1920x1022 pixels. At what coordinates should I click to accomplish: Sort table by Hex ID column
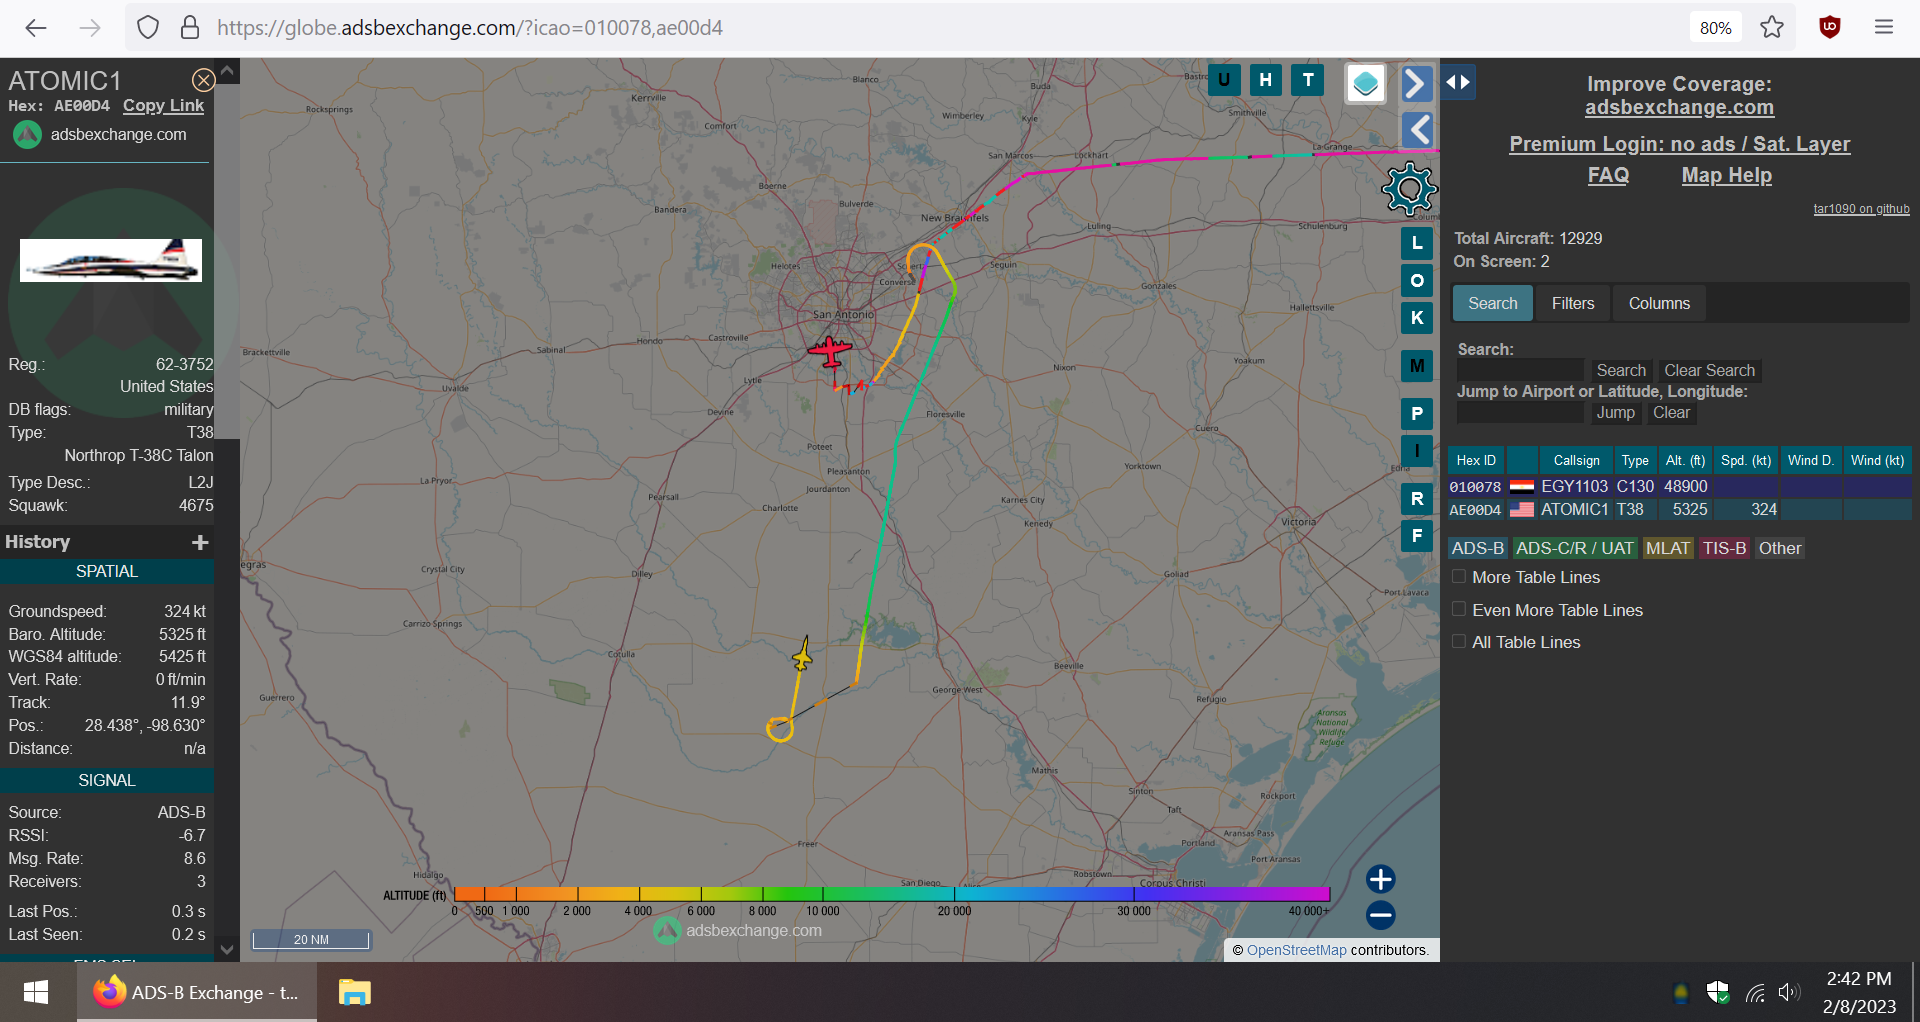pyautogui.click(x=1476, y=460)
